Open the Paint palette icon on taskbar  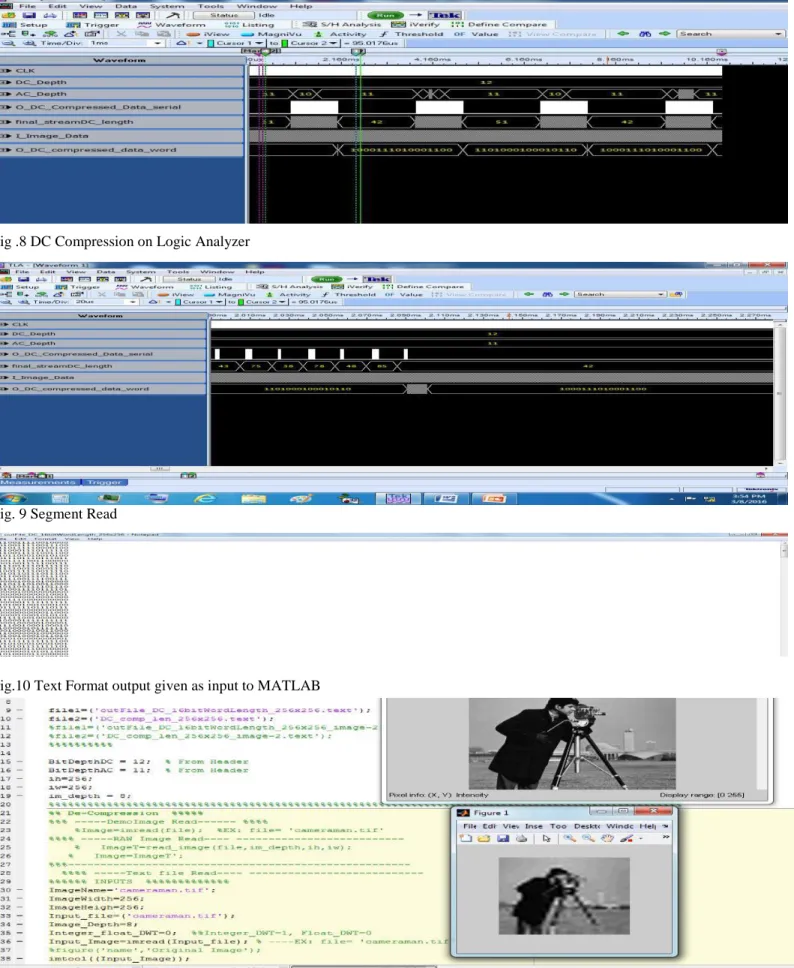point(301,498)
